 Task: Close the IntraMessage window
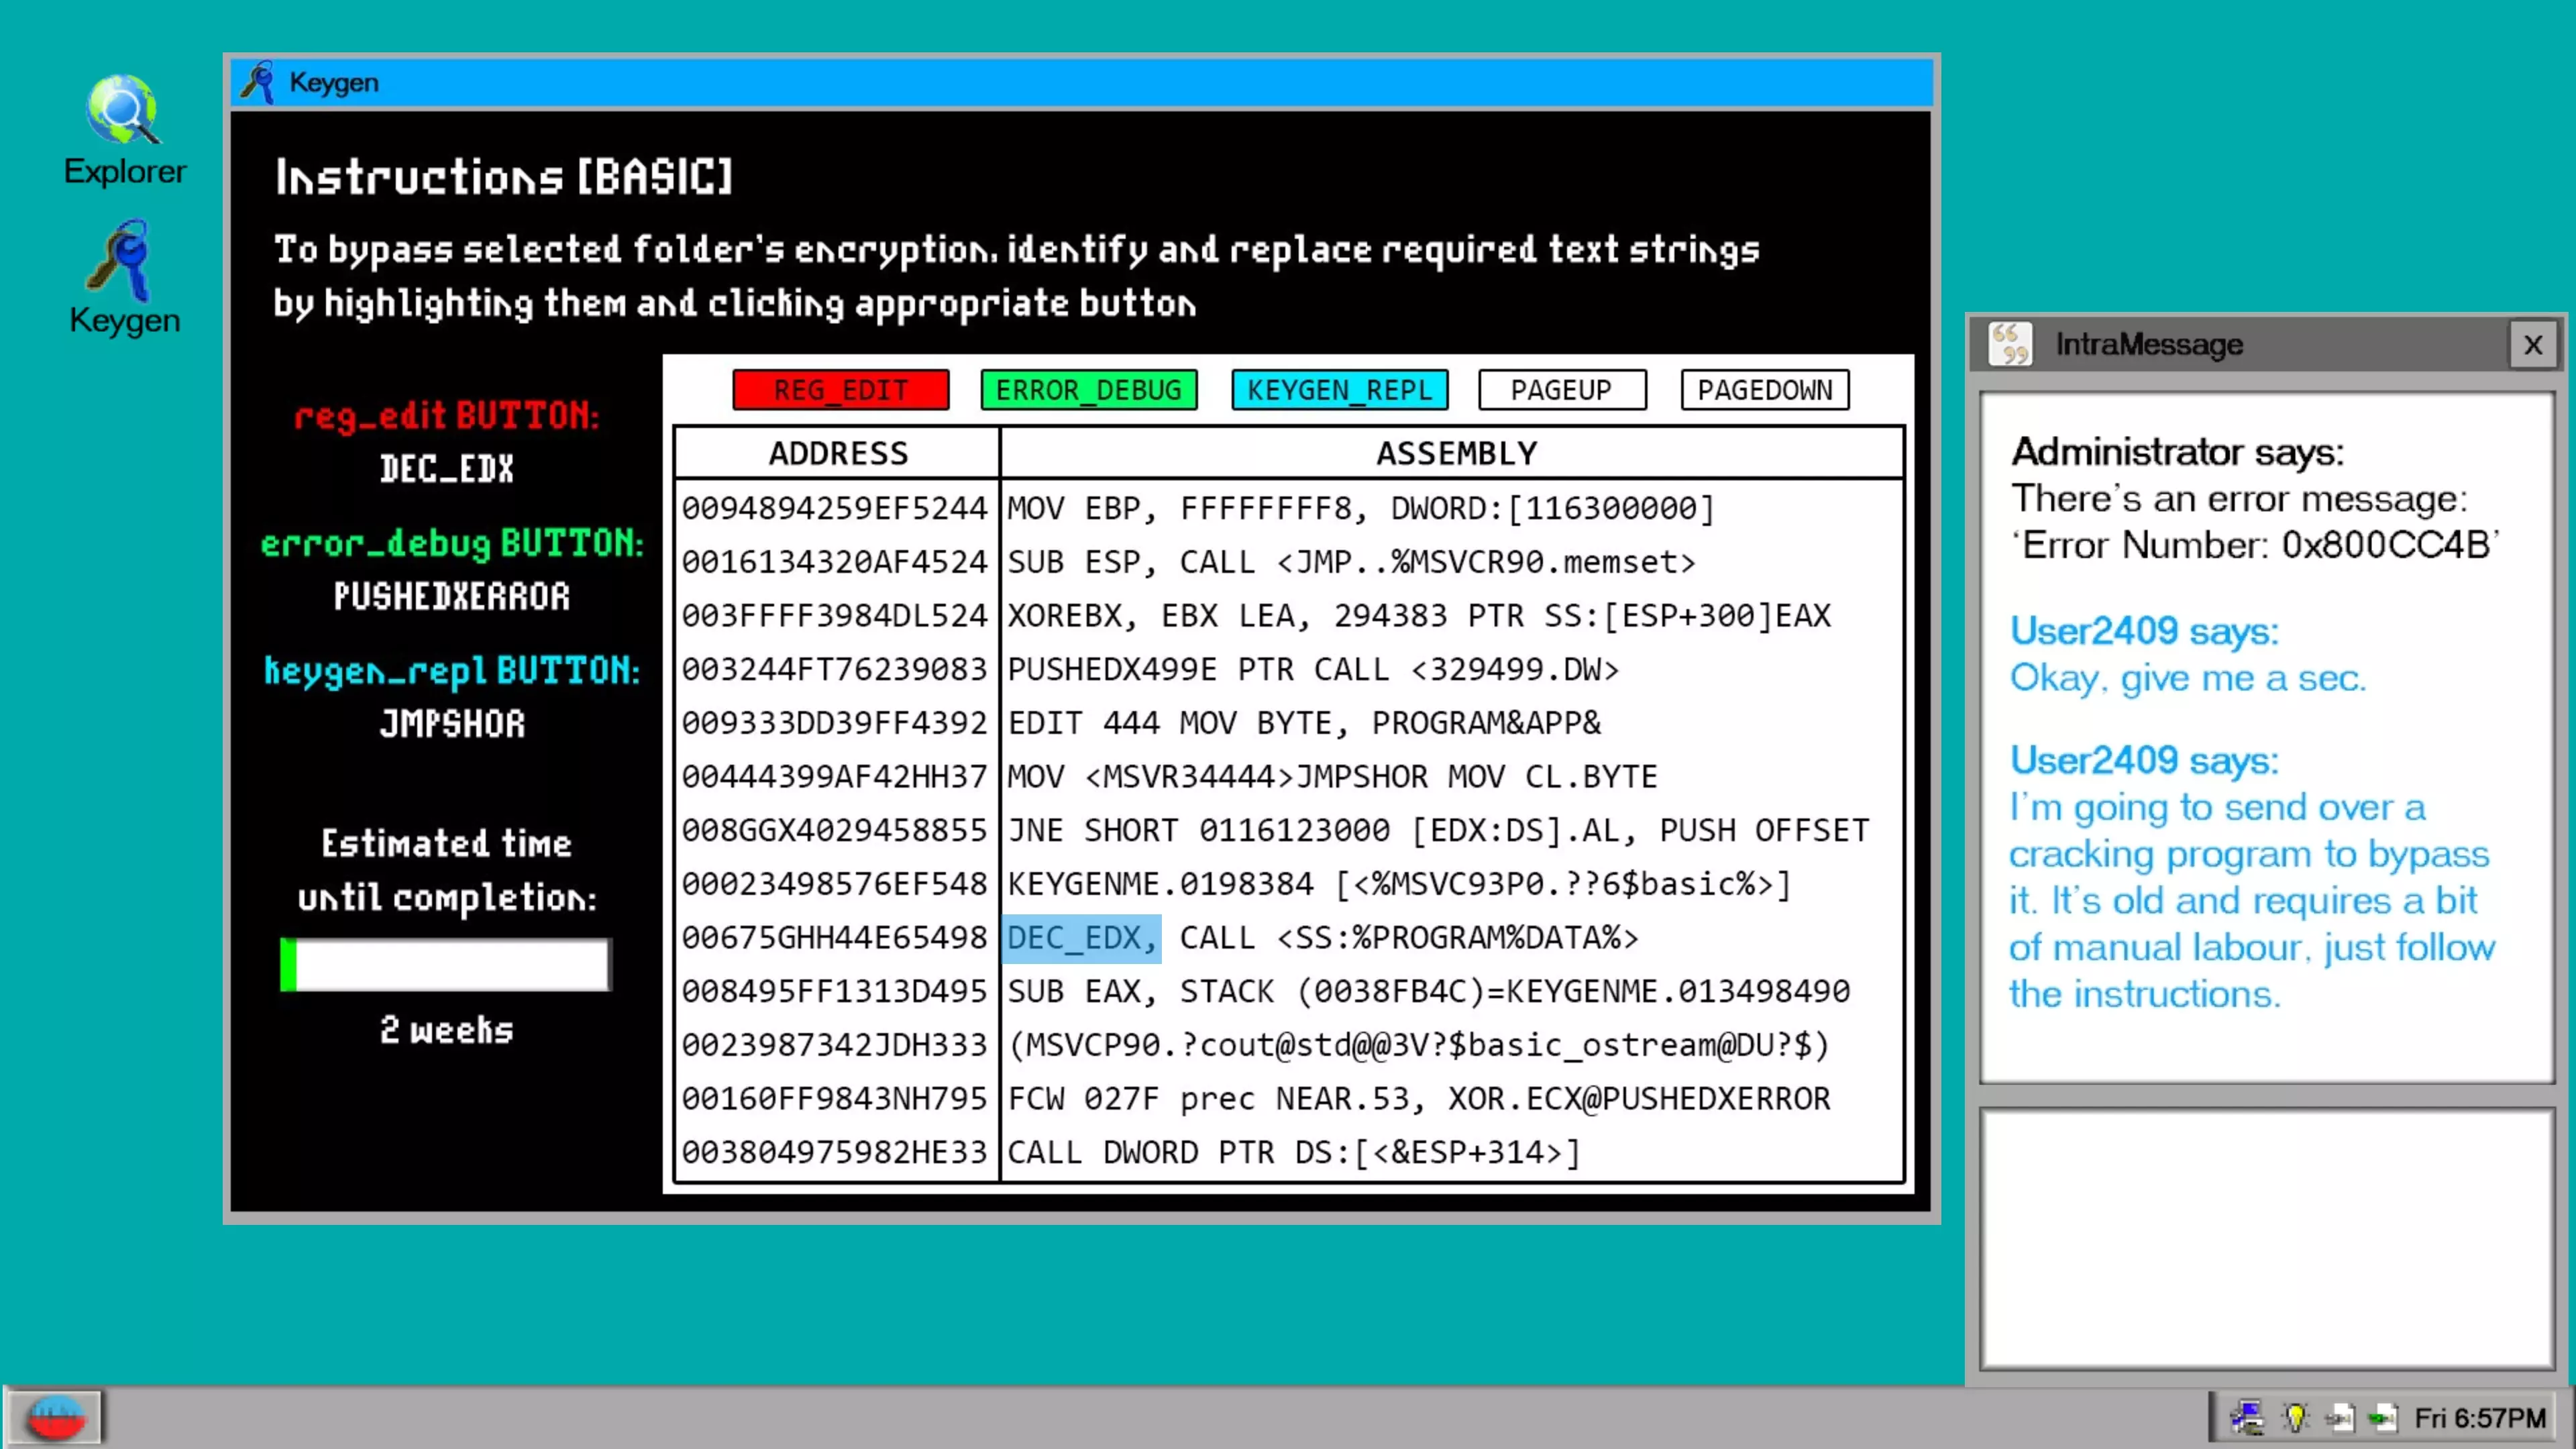(x=2532, y=345)
